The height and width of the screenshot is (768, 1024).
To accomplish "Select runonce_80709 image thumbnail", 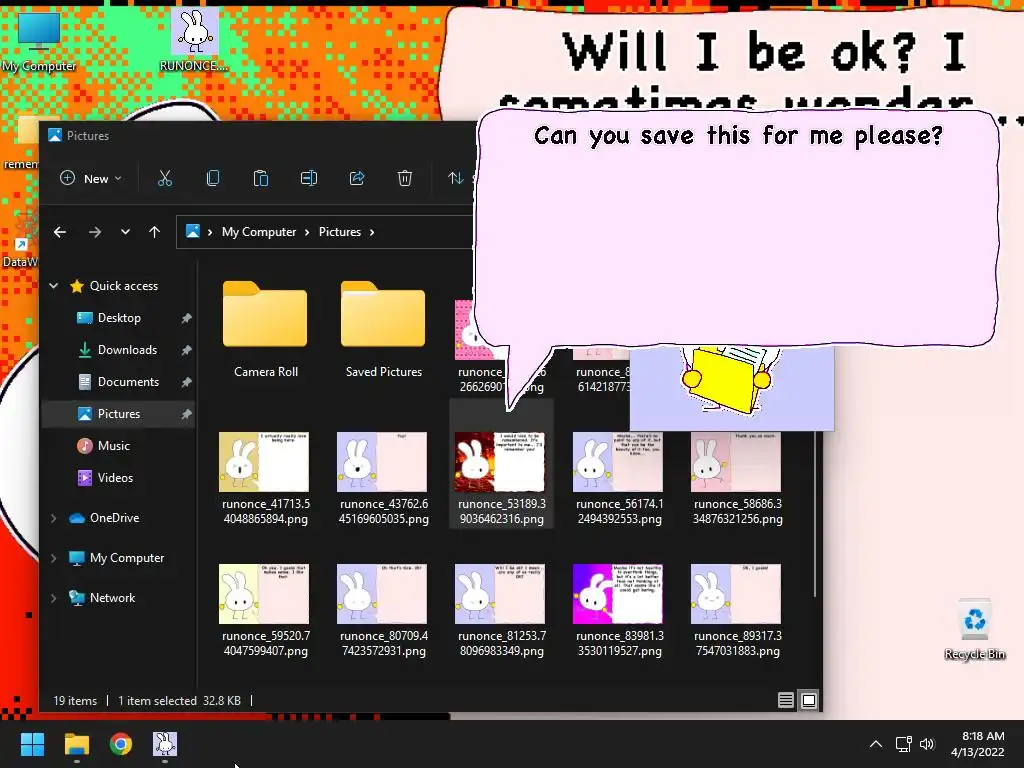I will (383, 594).
